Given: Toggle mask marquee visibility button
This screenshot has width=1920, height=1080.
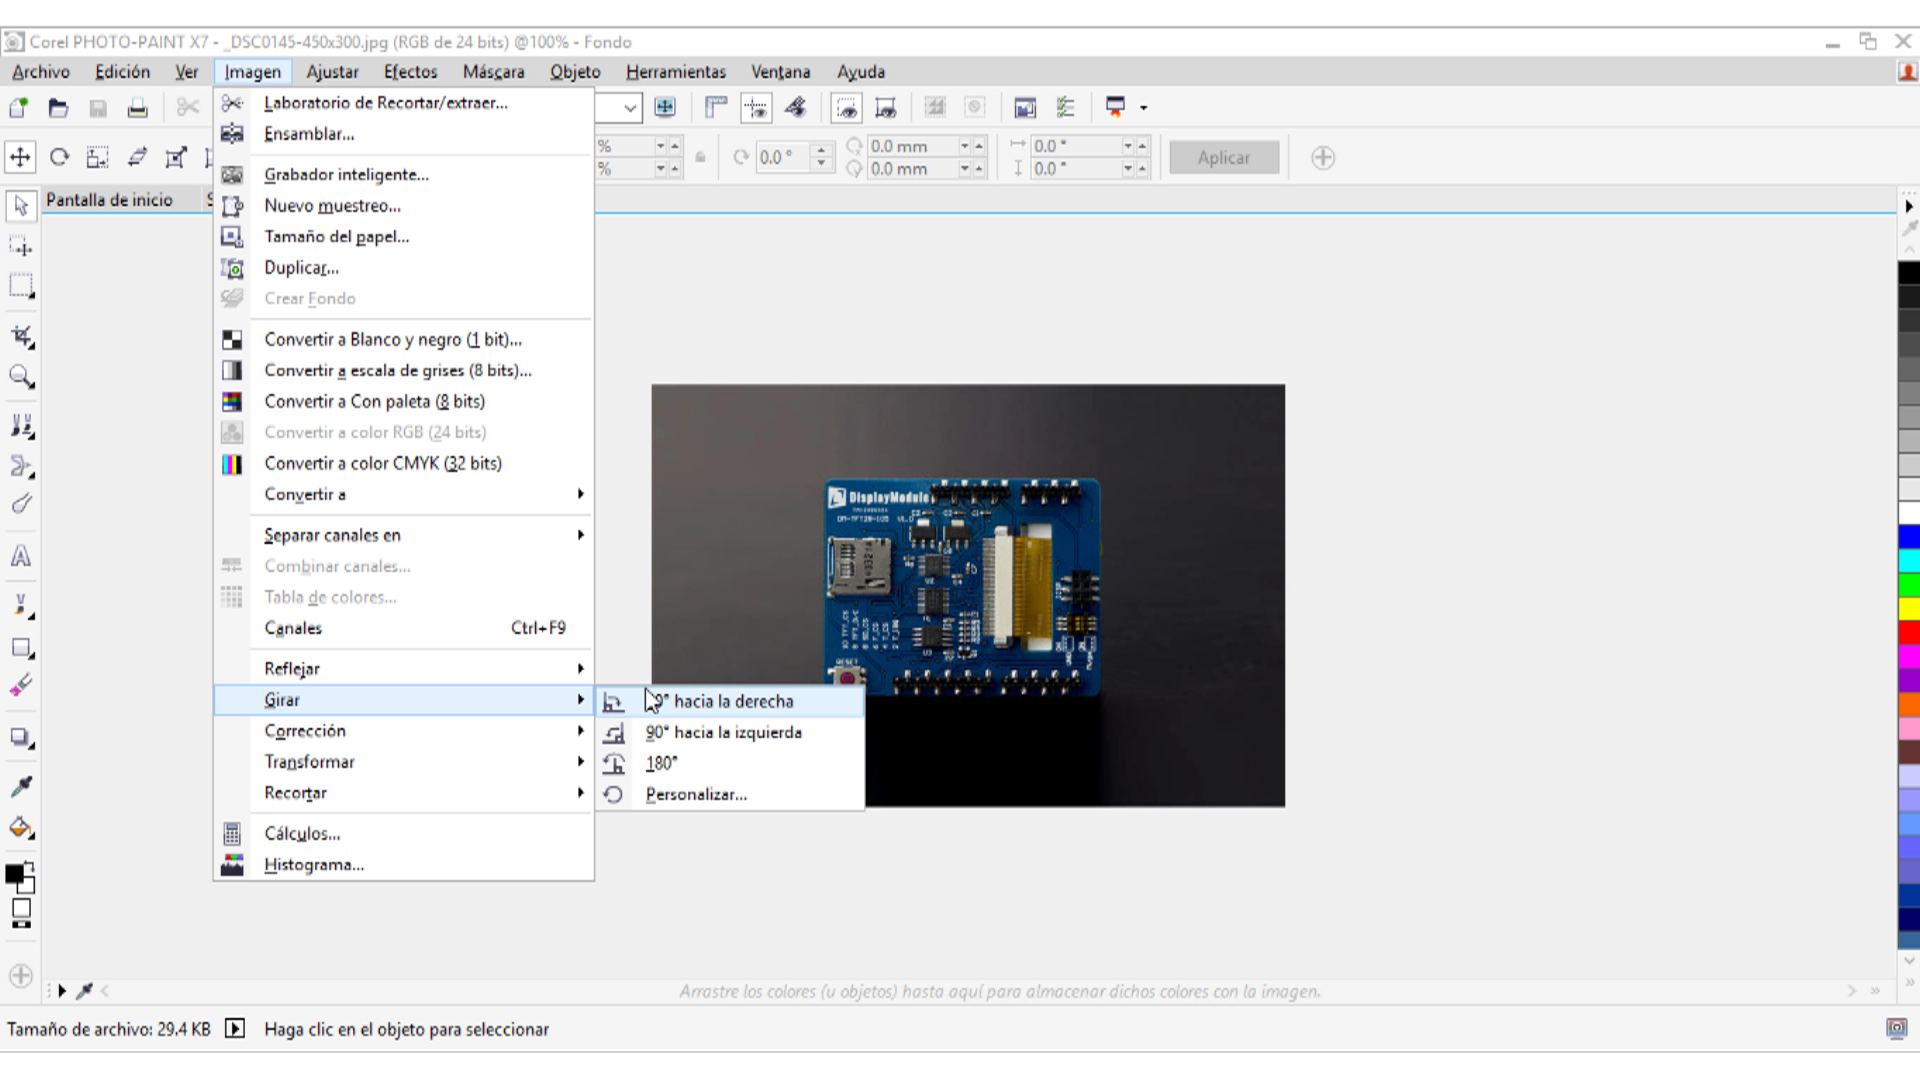Looking at the screenshot, I should point(846,108).
